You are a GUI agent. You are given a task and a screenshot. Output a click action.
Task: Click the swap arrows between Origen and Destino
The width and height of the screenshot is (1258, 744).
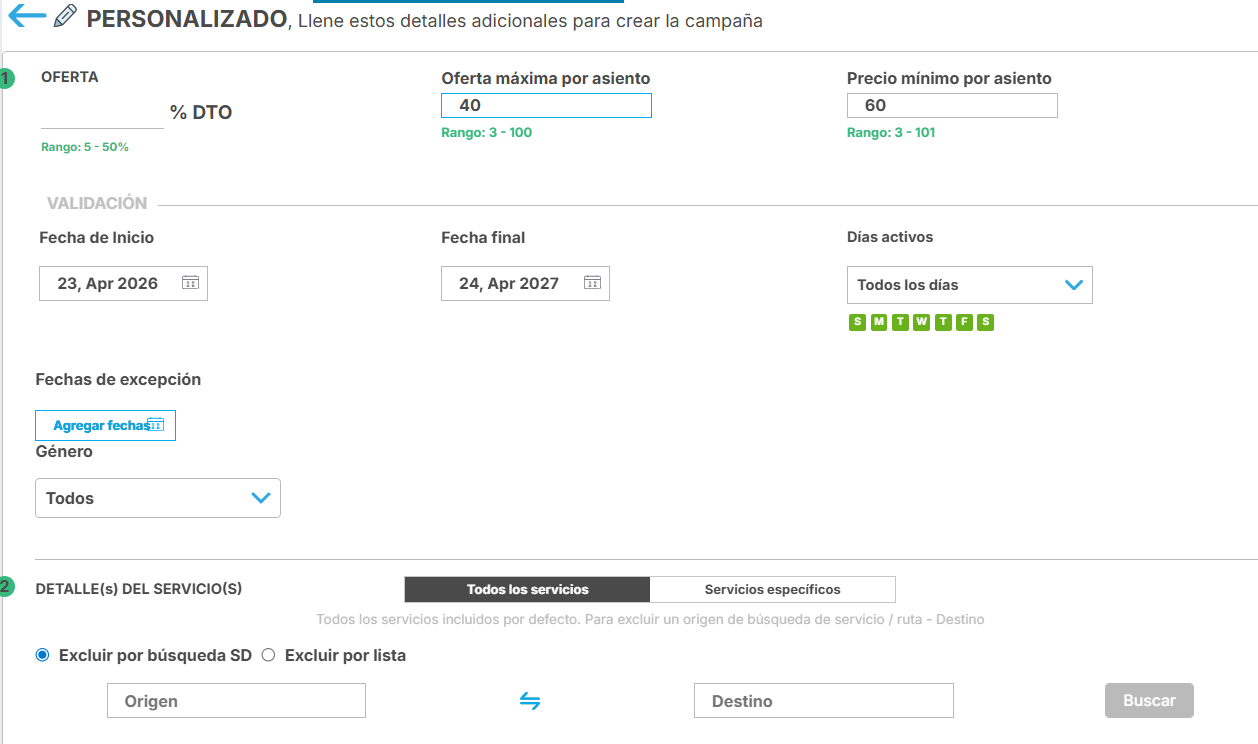[x=529, y=700]
